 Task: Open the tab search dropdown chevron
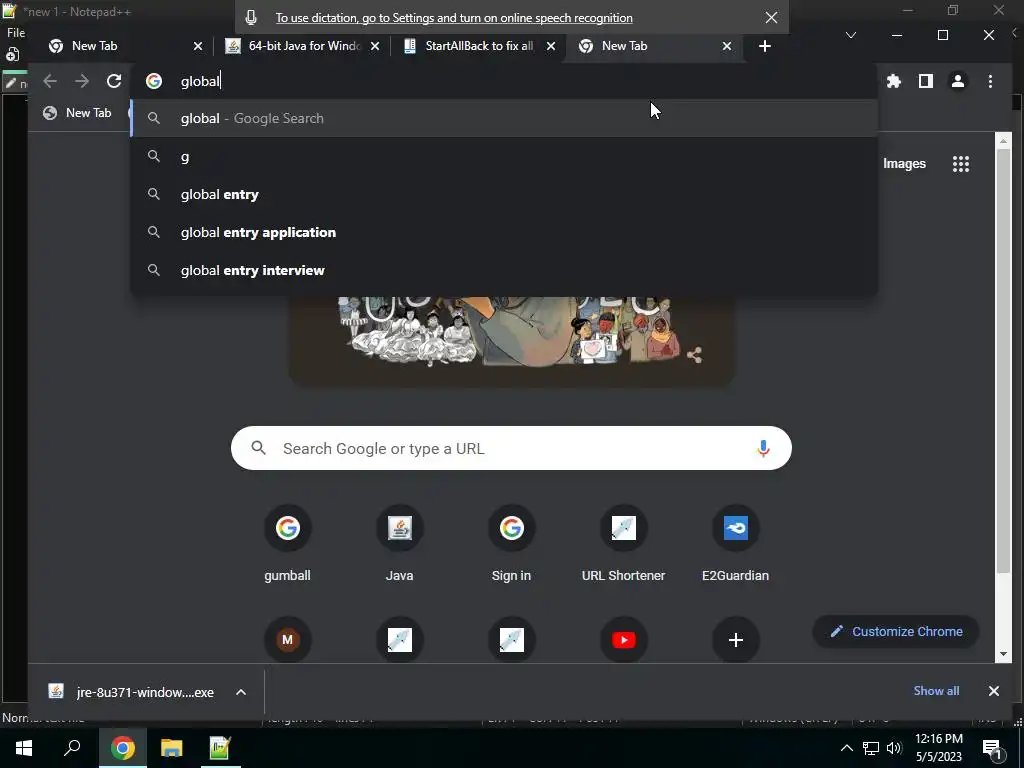pyautogui.click(x=850, y=35)
